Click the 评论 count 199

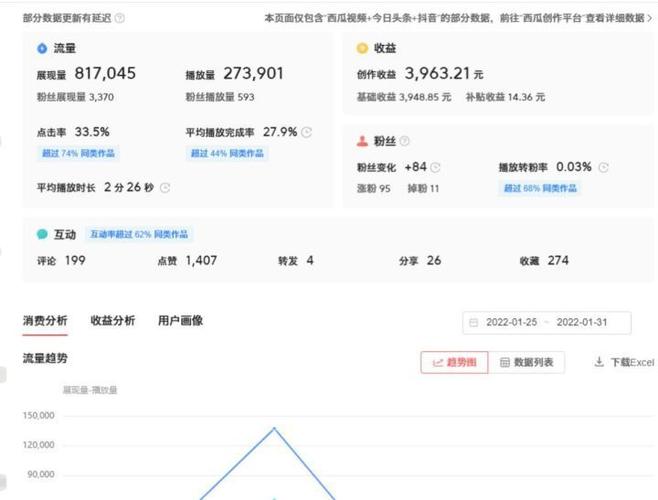click(x=75, y=260)
